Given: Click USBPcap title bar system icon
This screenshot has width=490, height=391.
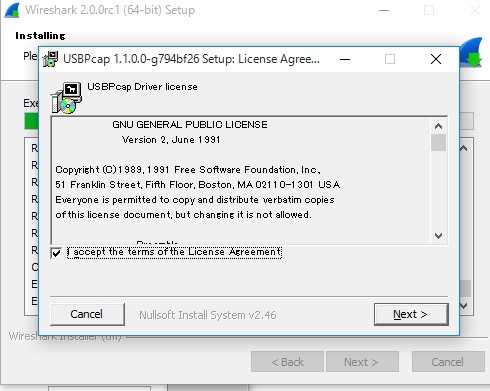Looking at the screenshot, I should [x=50, y=59].
